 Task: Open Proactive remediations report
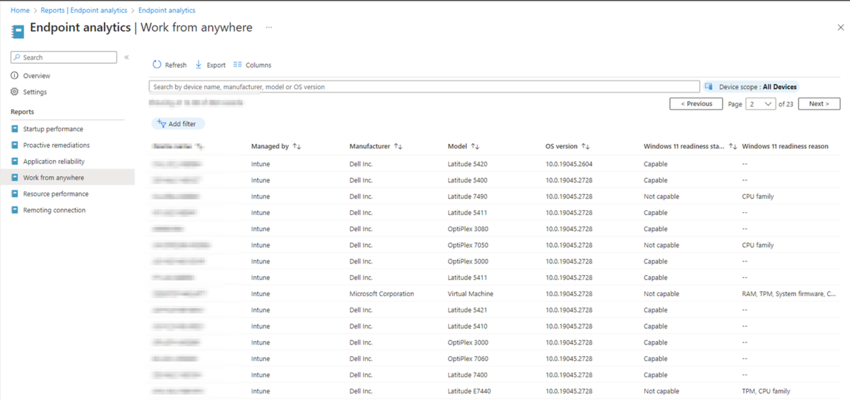click(x=56, y=145)
